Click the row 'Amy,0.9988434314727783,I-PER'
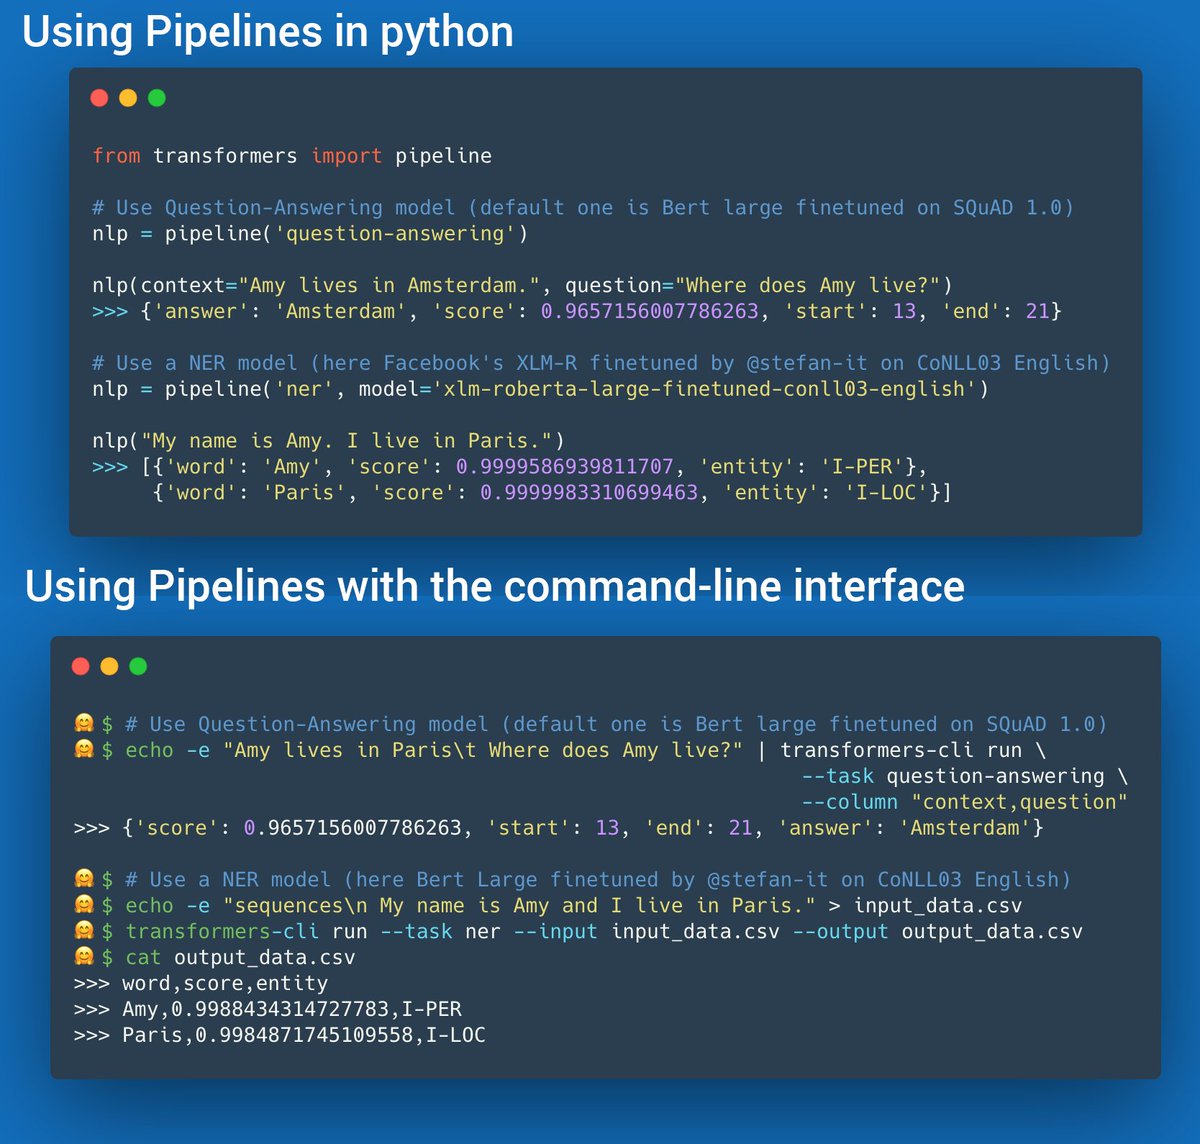Screen dimensions: 1200x1144 click(x=292, y=1010)
